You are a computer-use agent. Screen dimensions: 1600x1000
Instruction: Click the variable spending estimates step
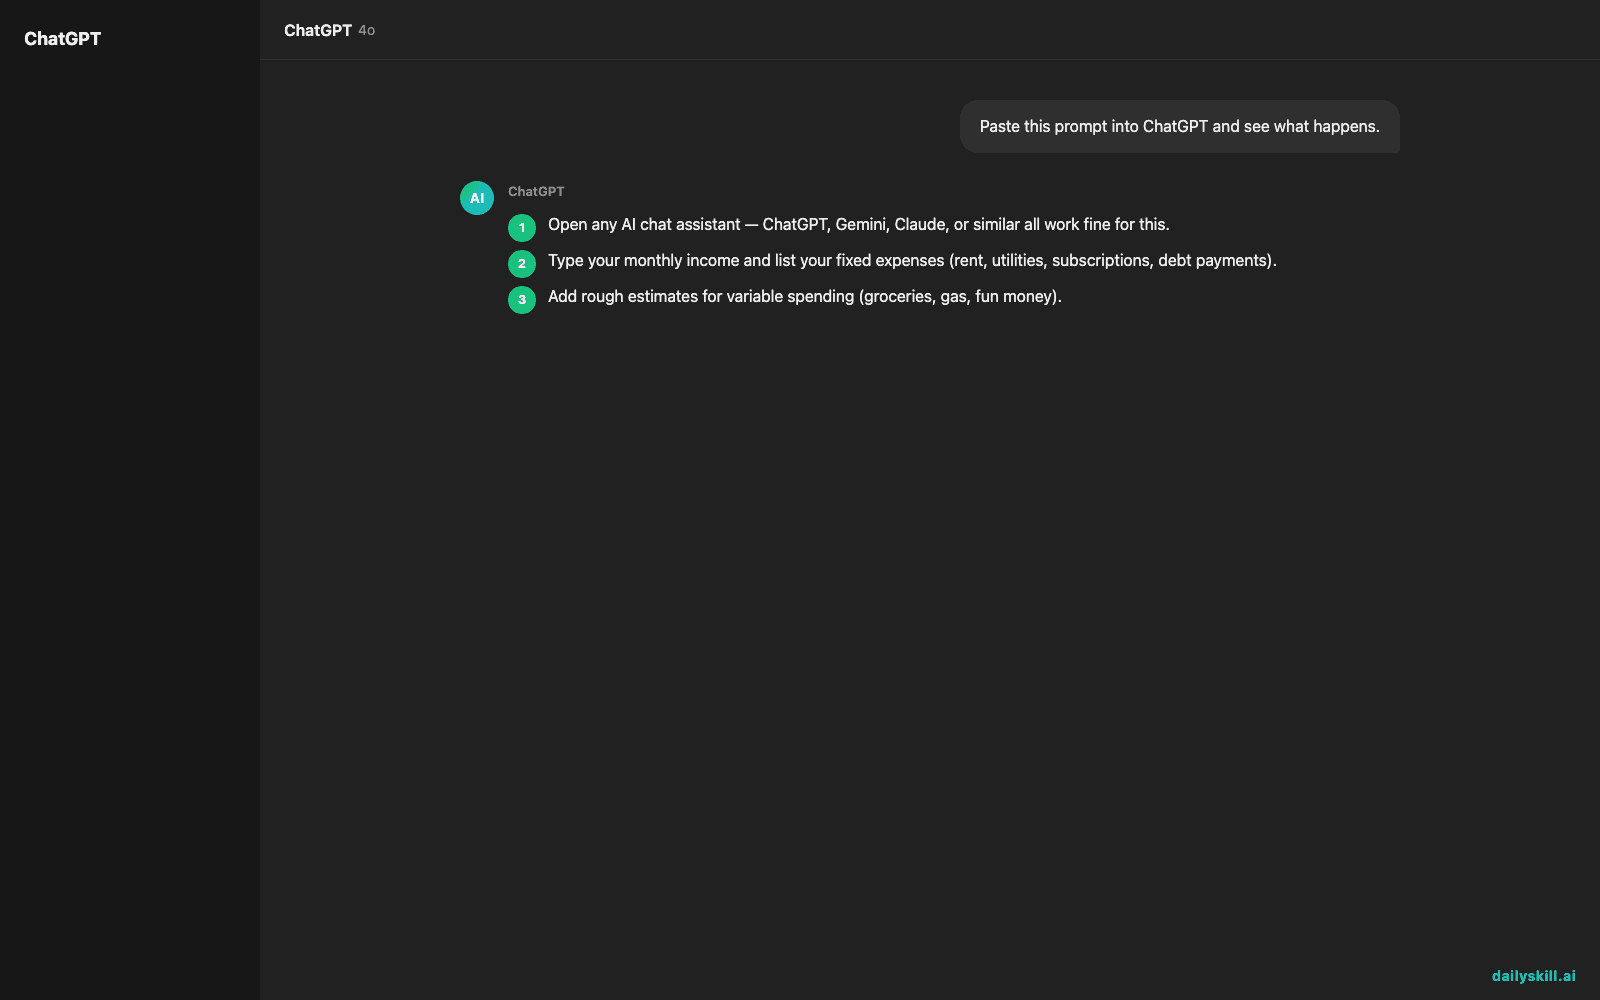804,297
